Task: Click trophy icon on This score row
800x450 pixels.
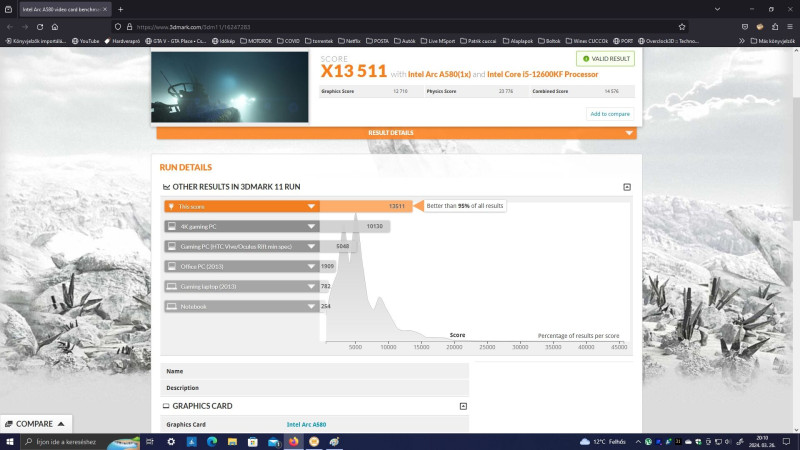Action: click(171, 207)
